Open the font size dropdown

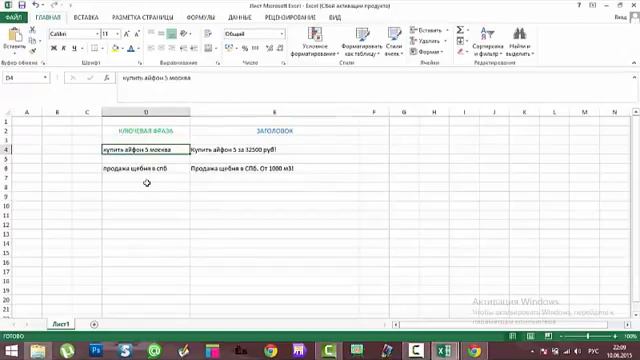point(118,34)
